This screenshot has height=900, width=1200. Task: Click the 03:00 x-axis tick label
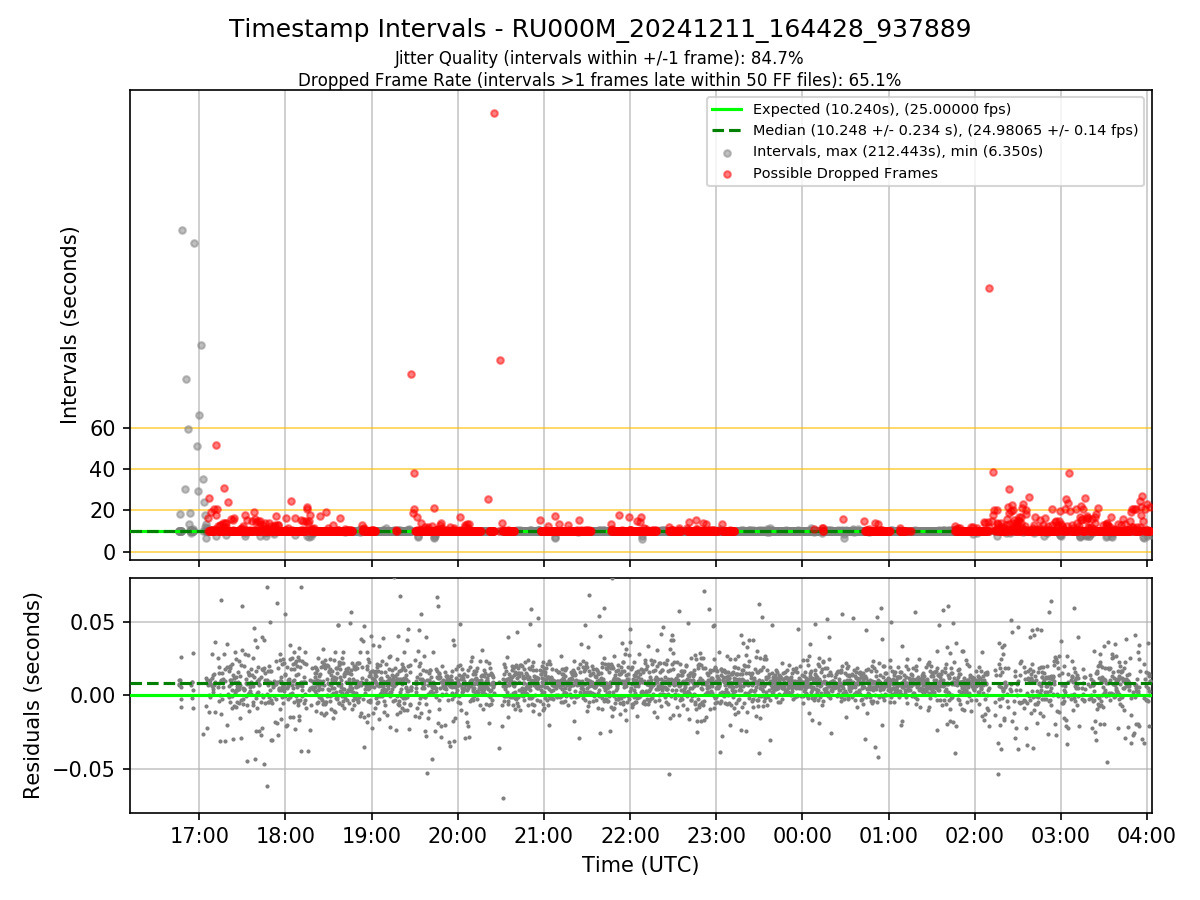pyautogui.click(x=1061, y=834)
